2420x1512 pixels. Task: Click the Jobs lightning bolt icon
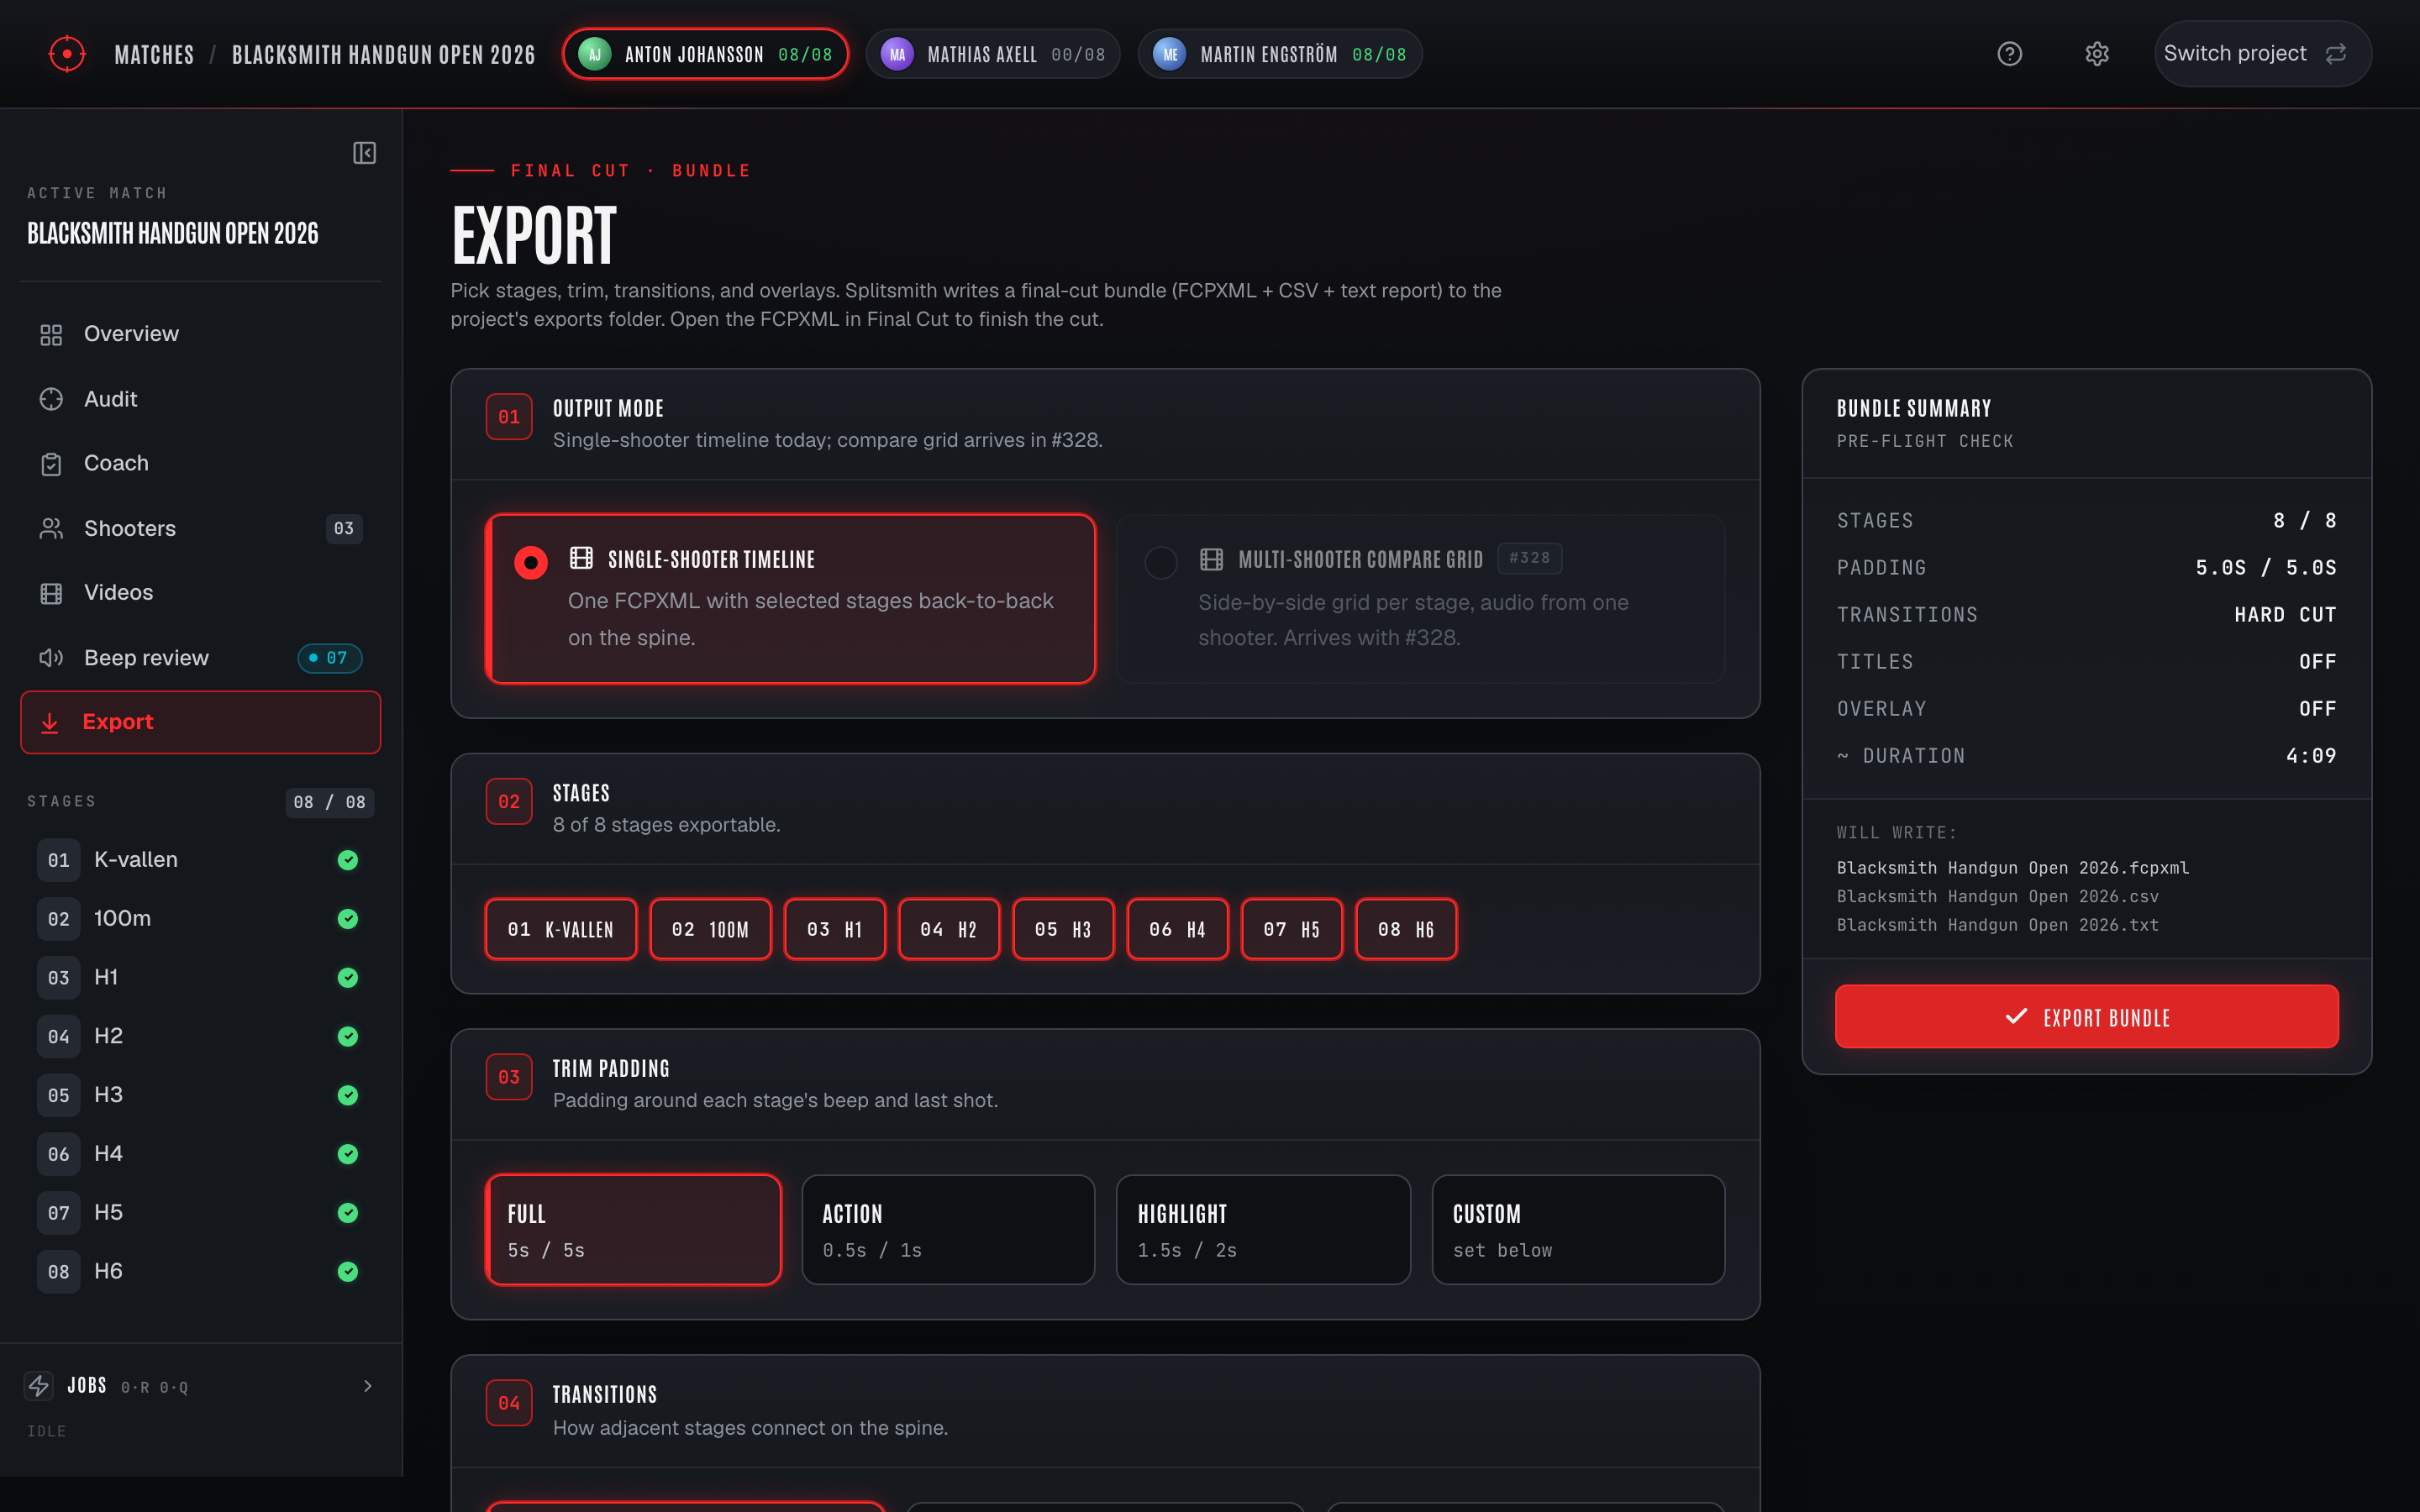point(38,1386)
